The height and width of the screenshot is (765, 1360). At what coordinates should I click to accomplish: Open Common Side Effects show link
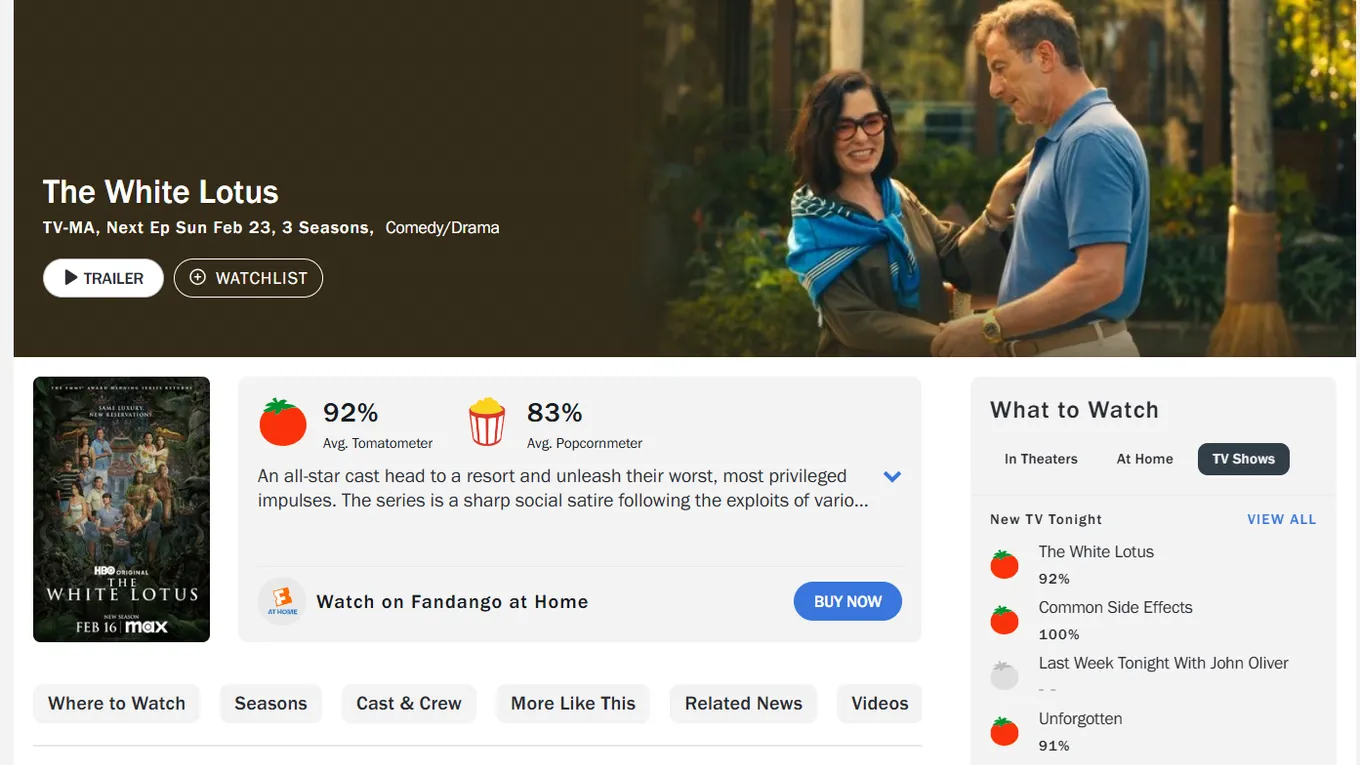pos(1115,607)
